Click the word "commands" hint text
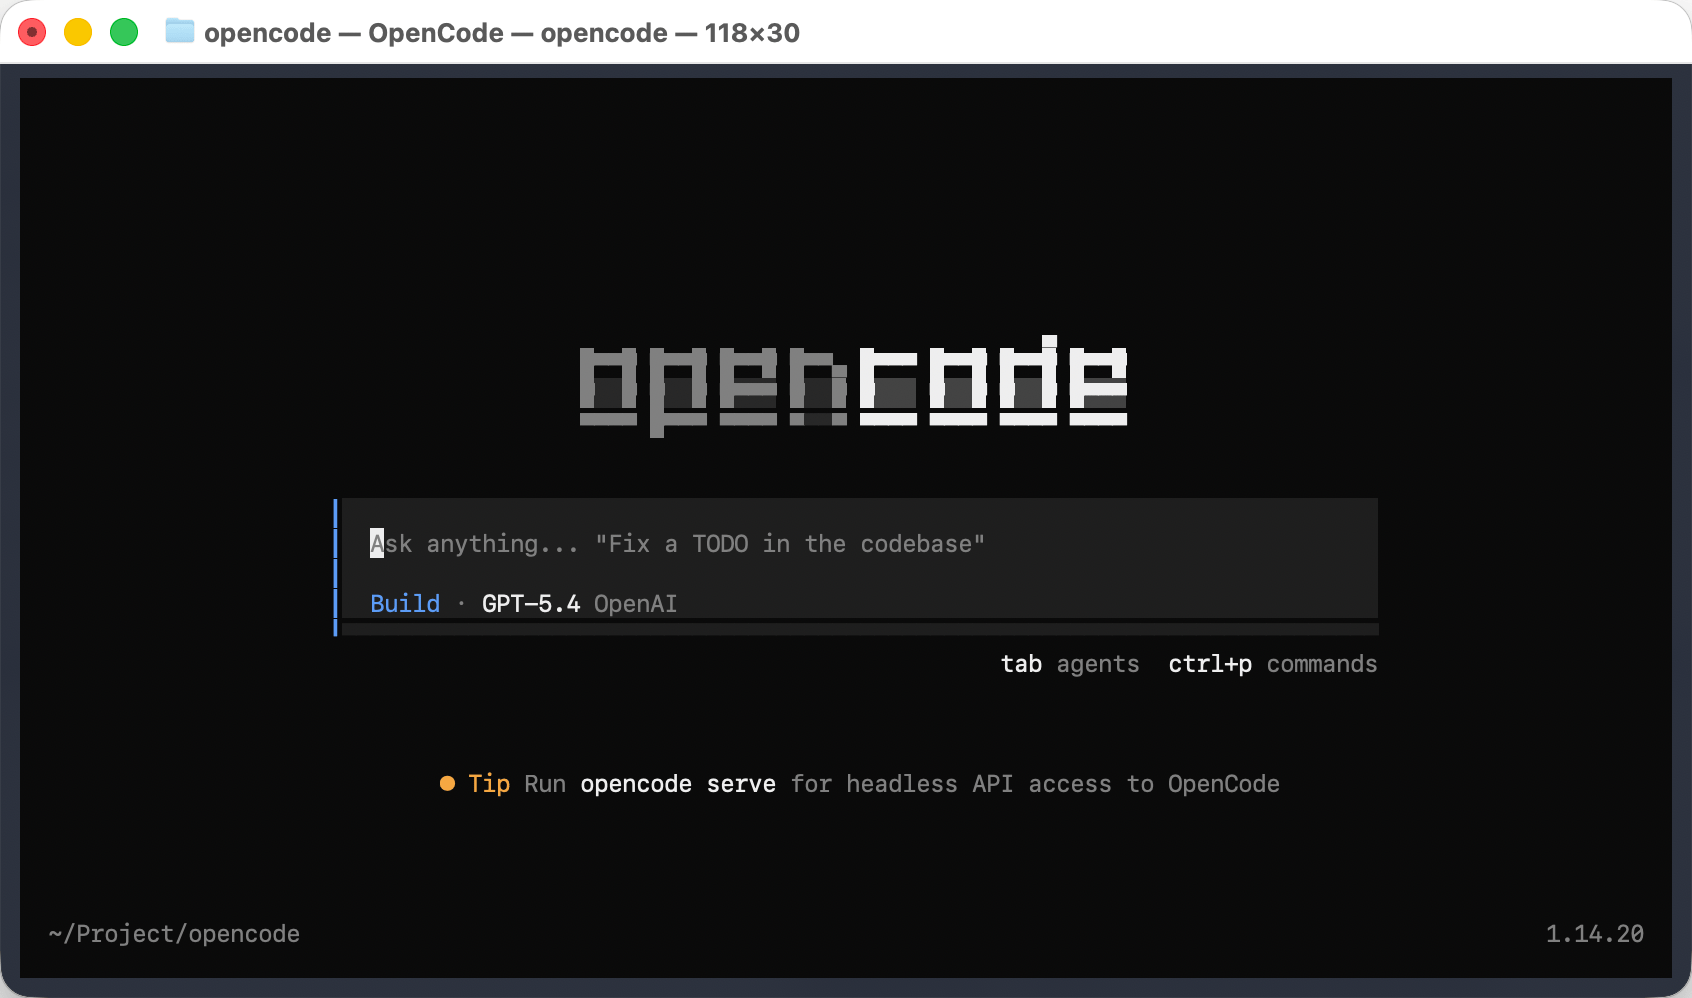This screenshot has width=1692, height=998. click(x=1322, y=664)
